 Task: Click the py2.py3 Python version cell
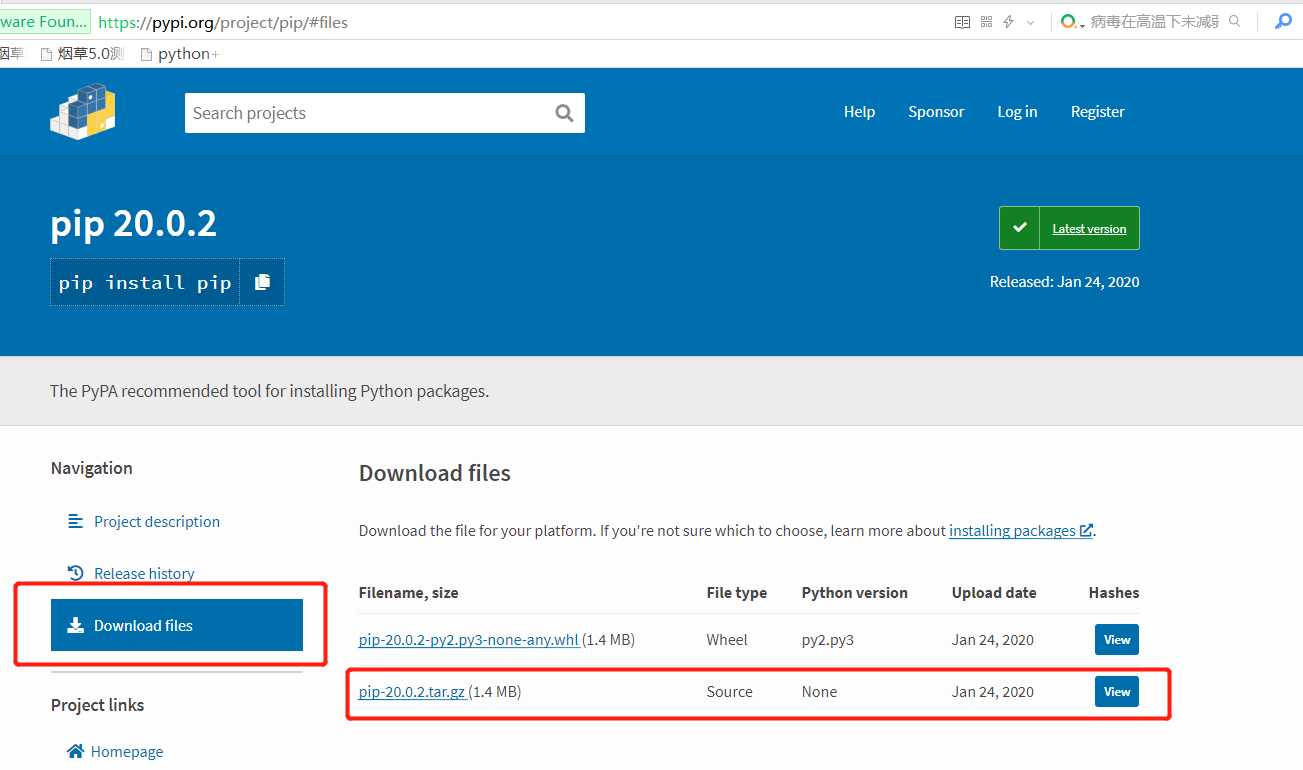coord(828,639)
